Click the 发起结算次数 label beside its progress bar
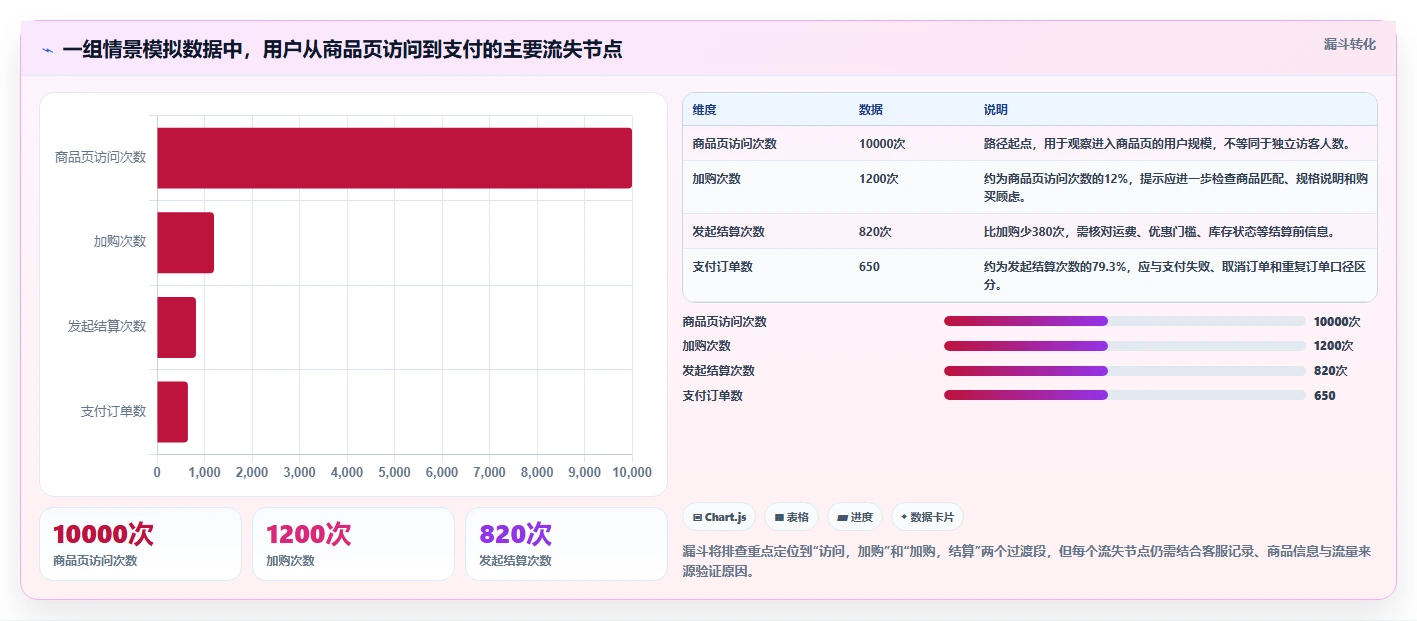Viewport: 1417px width, 621px height. [x=718, y=371]
